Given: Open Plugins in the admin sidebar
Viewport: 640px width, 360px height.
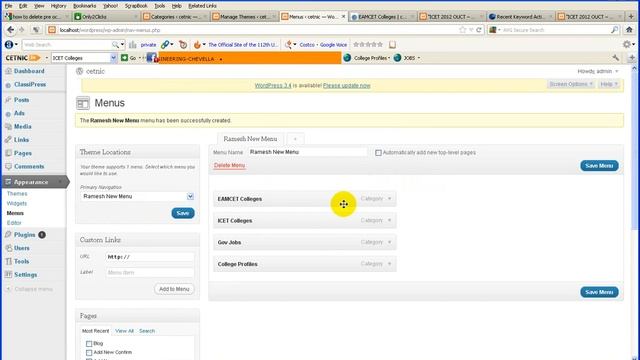Looking at the screenshot, I should (24, 235).
